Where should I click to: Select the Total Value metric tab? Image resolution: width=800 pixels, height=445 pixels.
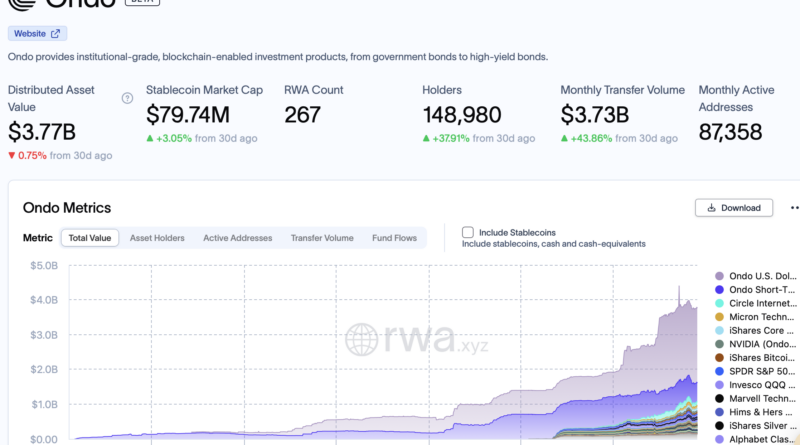pyautogui.click(x=90, y=238)
